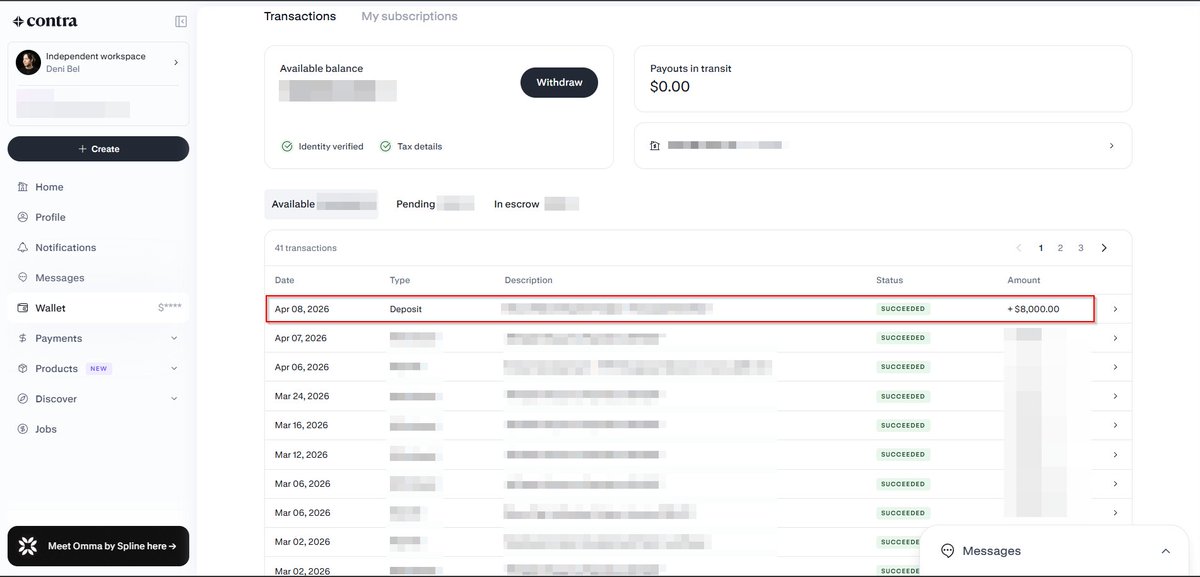
Task: Expand the floating Messages panel chevron
Action: click(x=1165, y=551)
